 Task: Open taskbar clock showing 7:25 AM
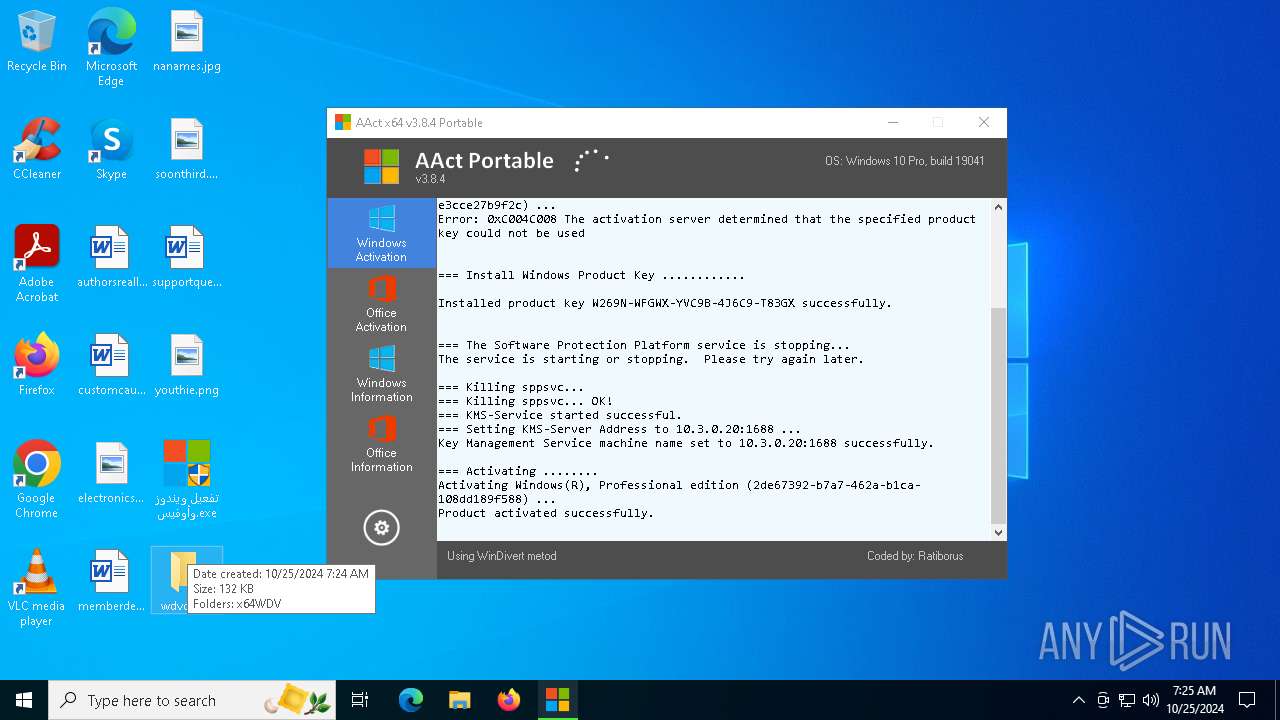point(1194,700)
